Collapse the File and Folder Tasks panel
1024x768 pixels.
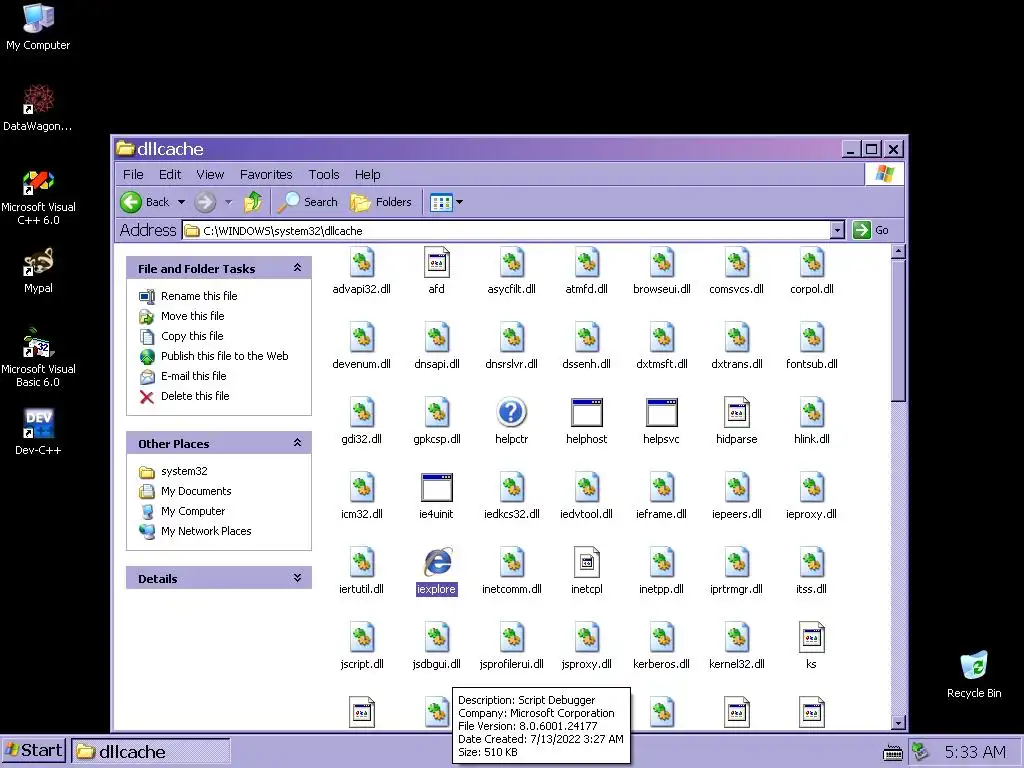(297, 268)
